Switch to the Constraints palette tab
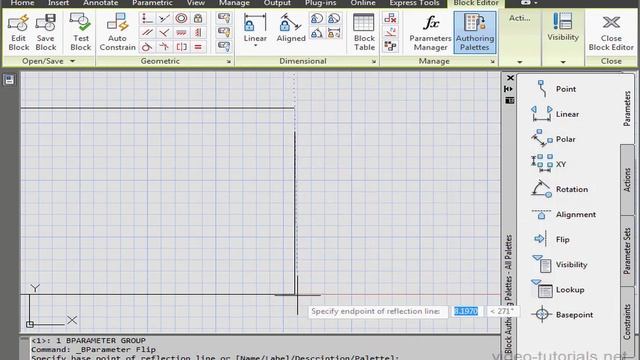640x360 pixels. [x=627, y=322]
